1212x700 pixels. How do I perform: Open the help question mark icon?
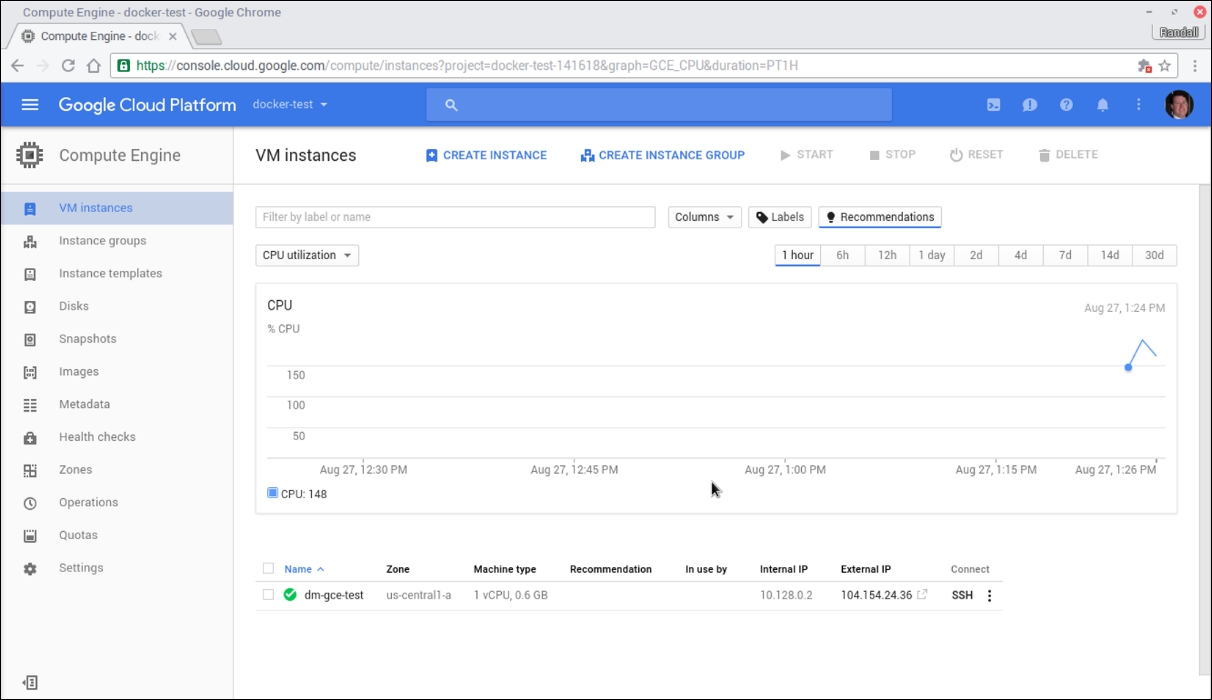1066,105
